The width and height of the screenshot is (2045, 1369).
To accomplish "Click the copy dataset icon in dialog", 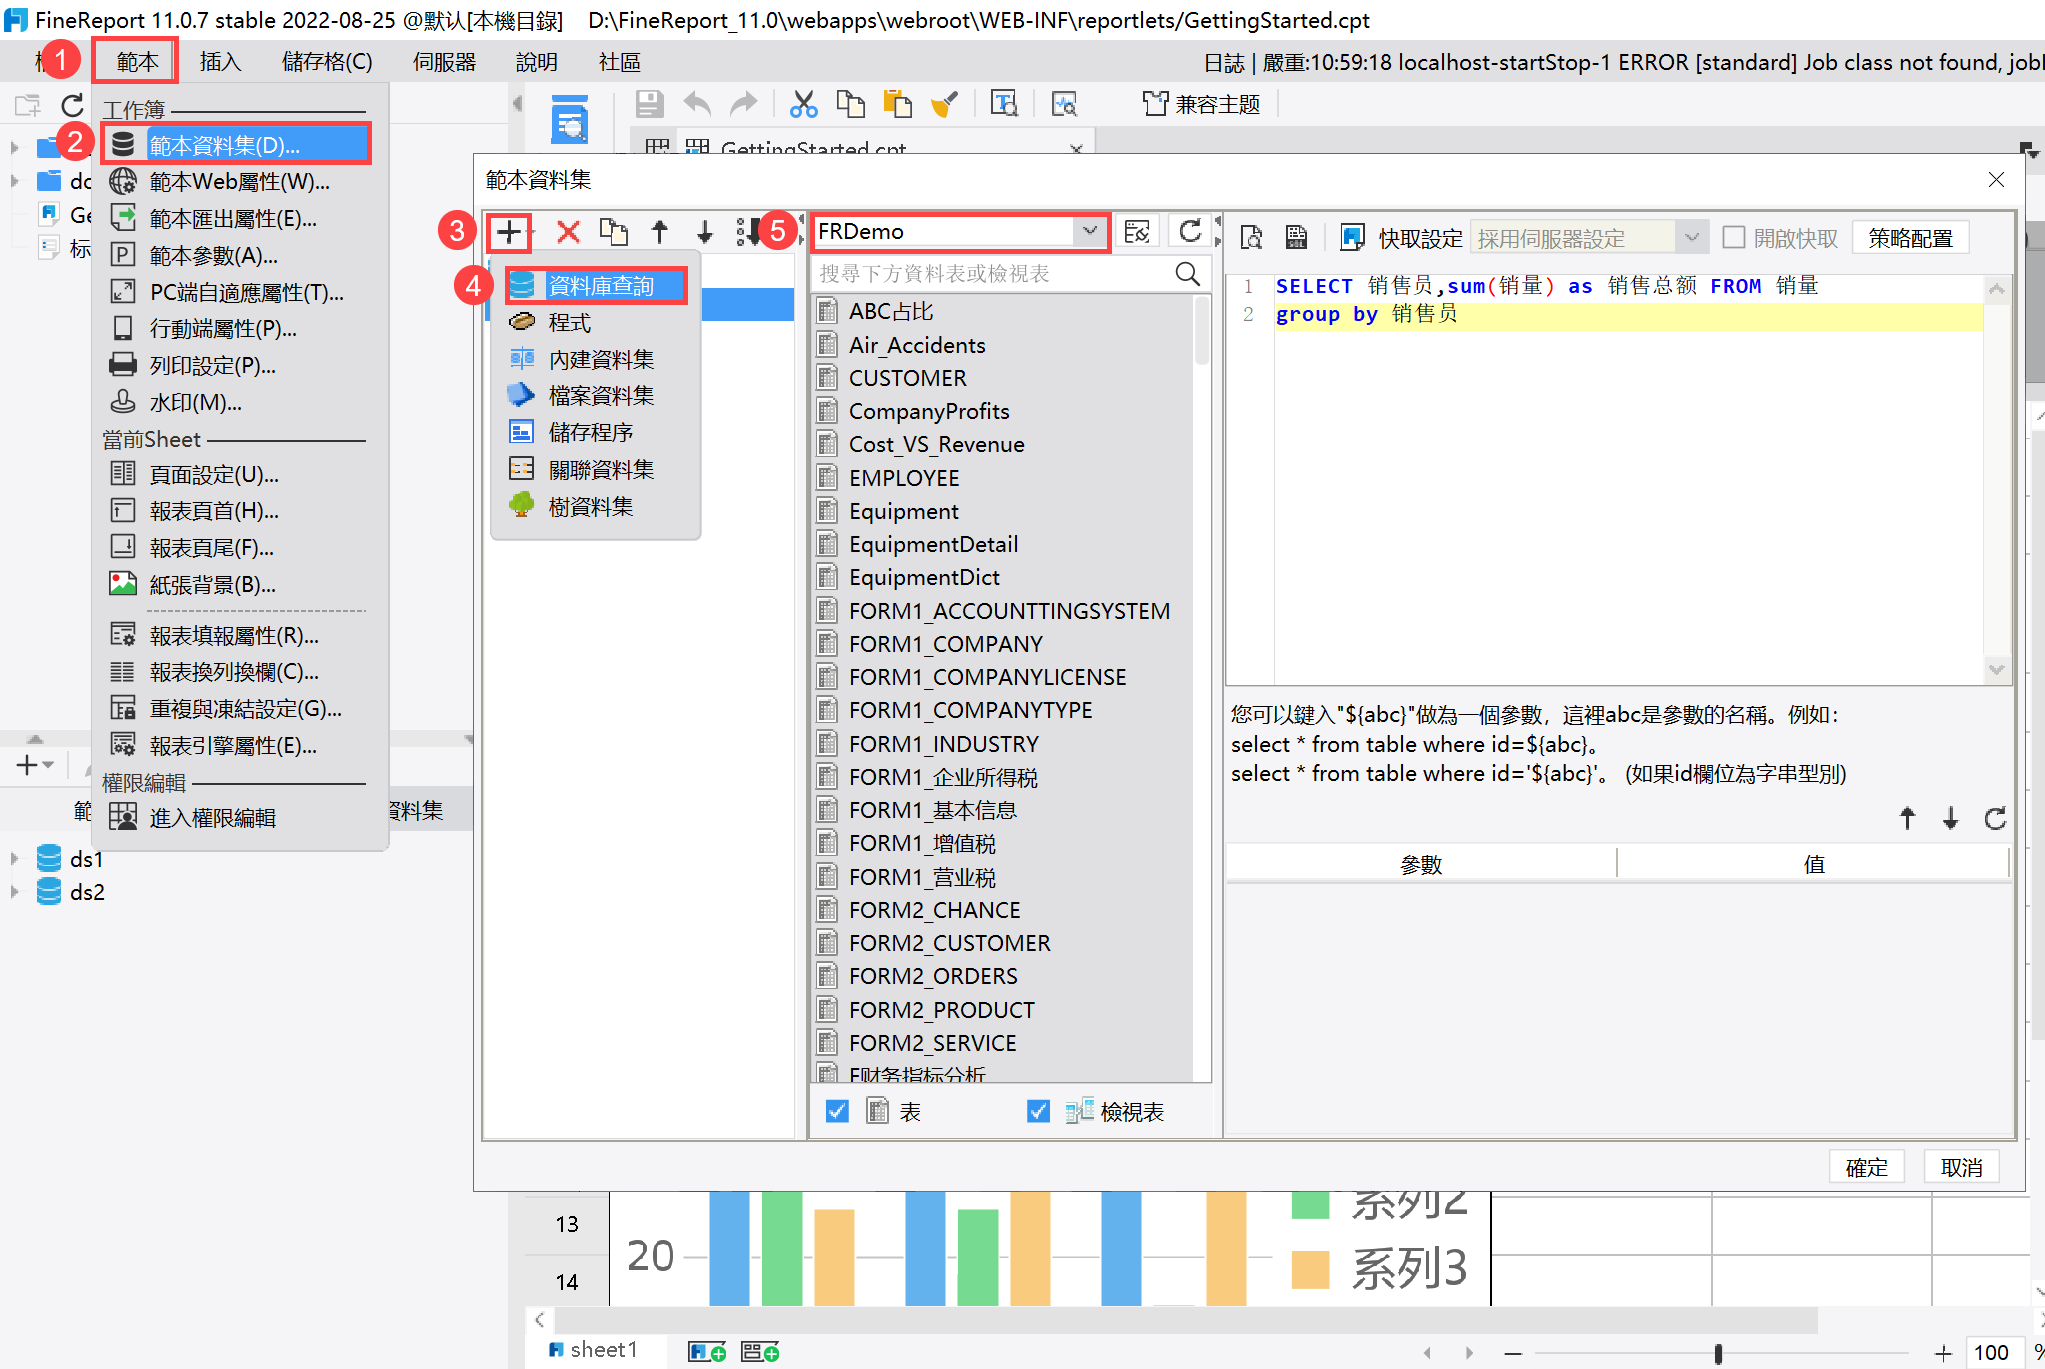I will pyautogui.click(x=613, y=232).
